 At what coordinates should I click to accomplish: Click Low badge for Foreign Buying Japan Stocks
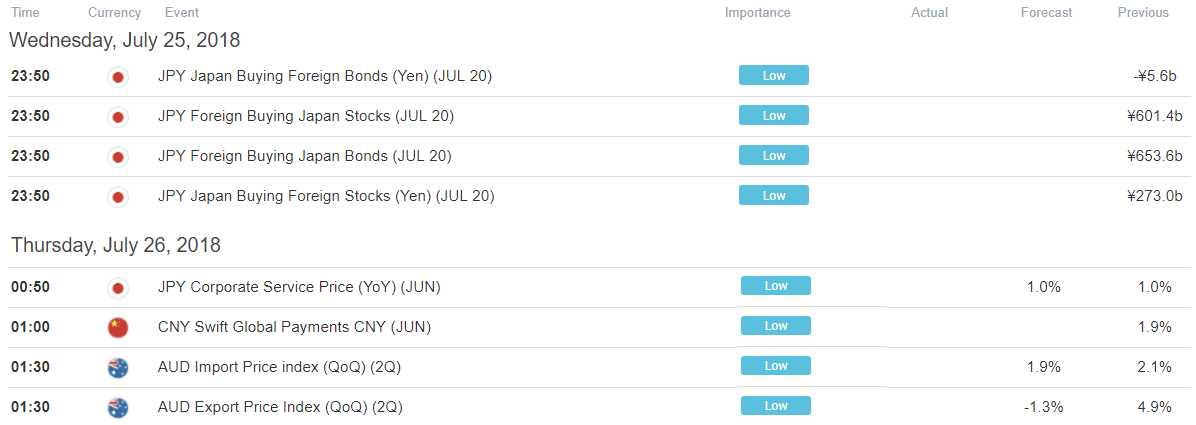(x=774, y=116)
